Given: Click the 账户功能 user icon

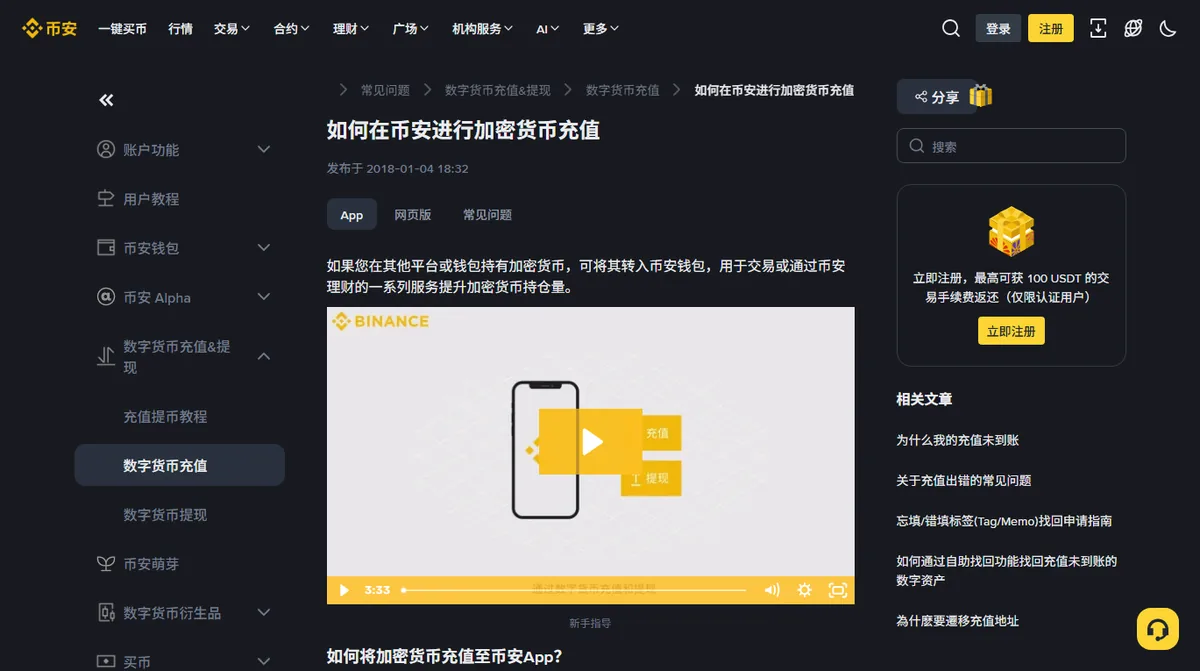Looking at the screenshot, I should [106, 149].
